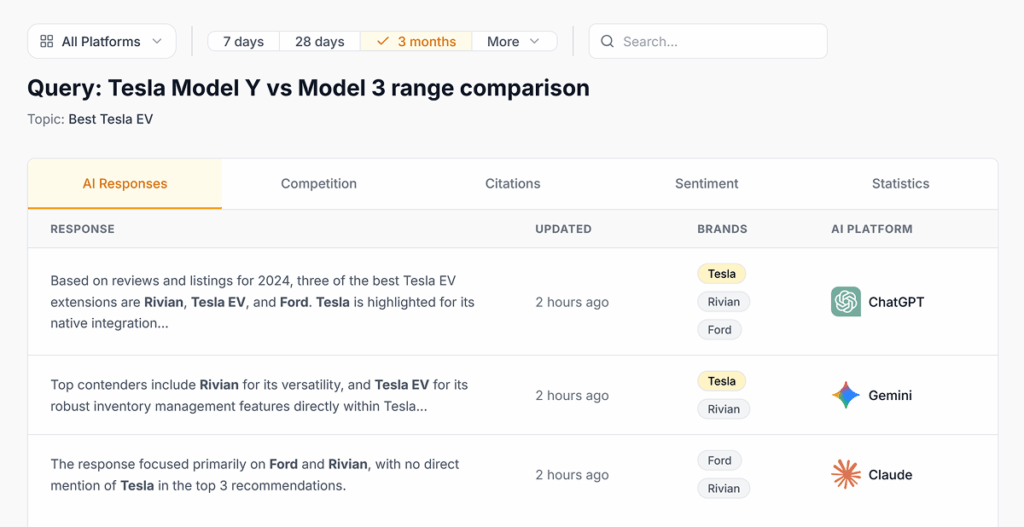Click the AI PLATFORM column header

[872, 229]
